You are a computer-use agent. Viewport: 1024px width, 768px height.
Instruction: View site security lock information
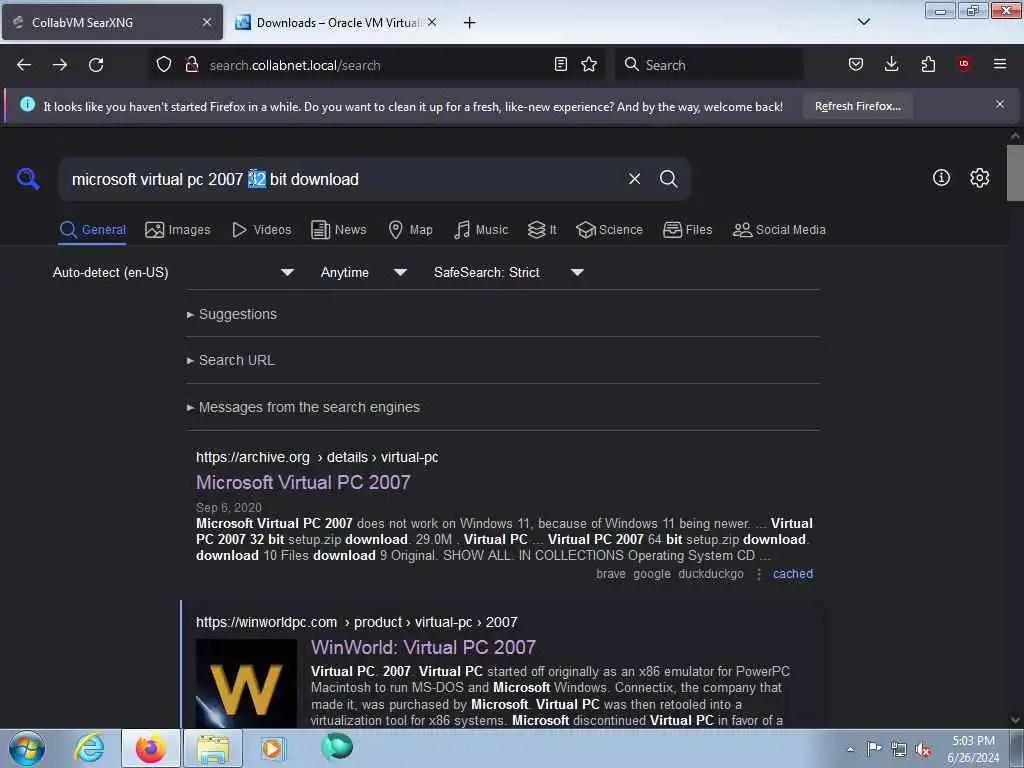191,65
